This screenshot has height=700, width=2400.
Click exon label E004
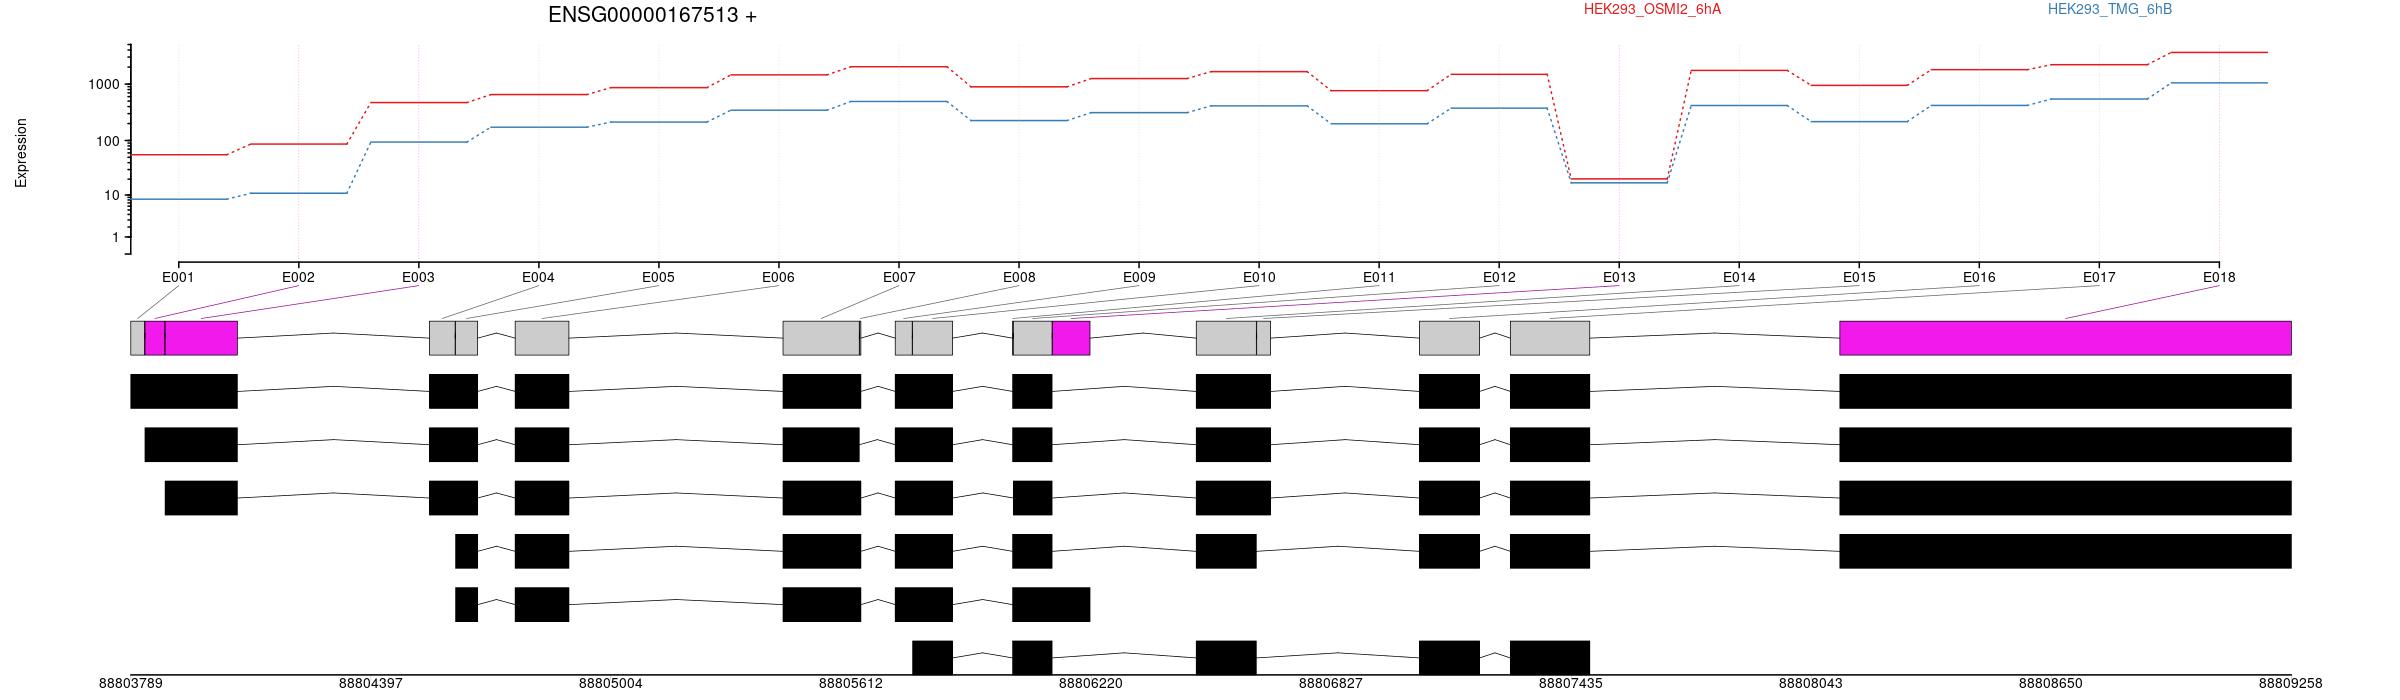pyautogui.click(x=538, y=277)
